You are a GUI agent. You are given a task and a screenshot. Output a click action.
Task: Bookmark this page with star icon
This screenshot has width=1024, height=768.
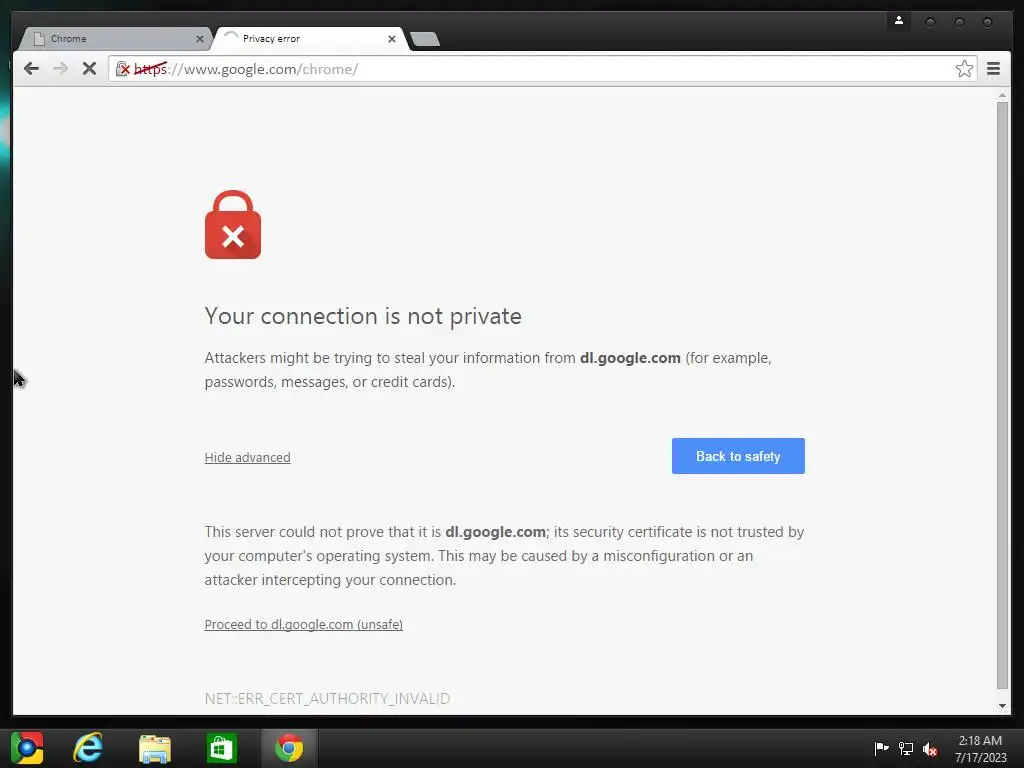[x=964, y=69]
